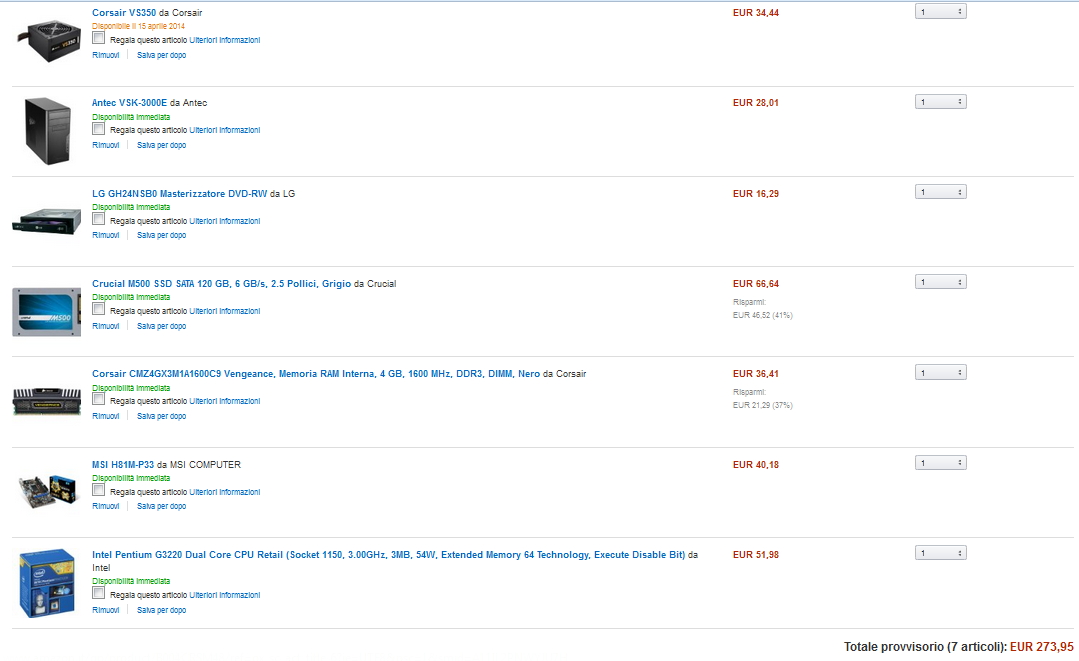The width and height of the screenshot is (1079, 661).
Task: Click Ulteriori informazioni for Antec VSK-3000E
Action: pyautogui.click(x=224, y=130)
